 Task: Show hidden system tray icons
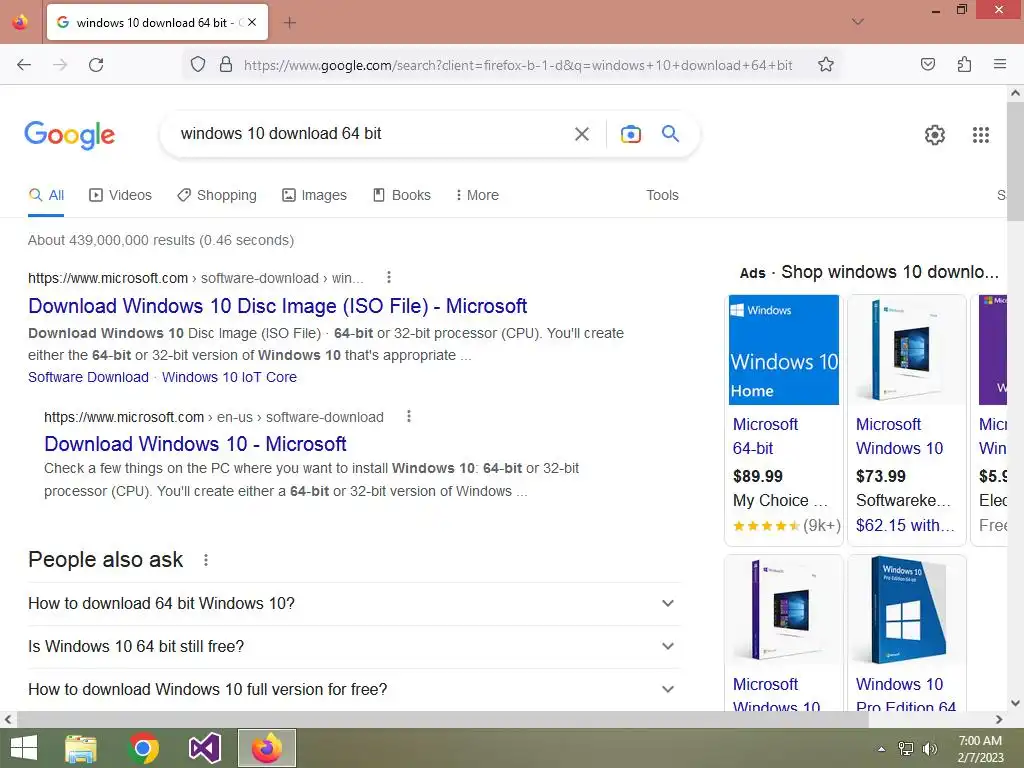(x=882, y=749)
